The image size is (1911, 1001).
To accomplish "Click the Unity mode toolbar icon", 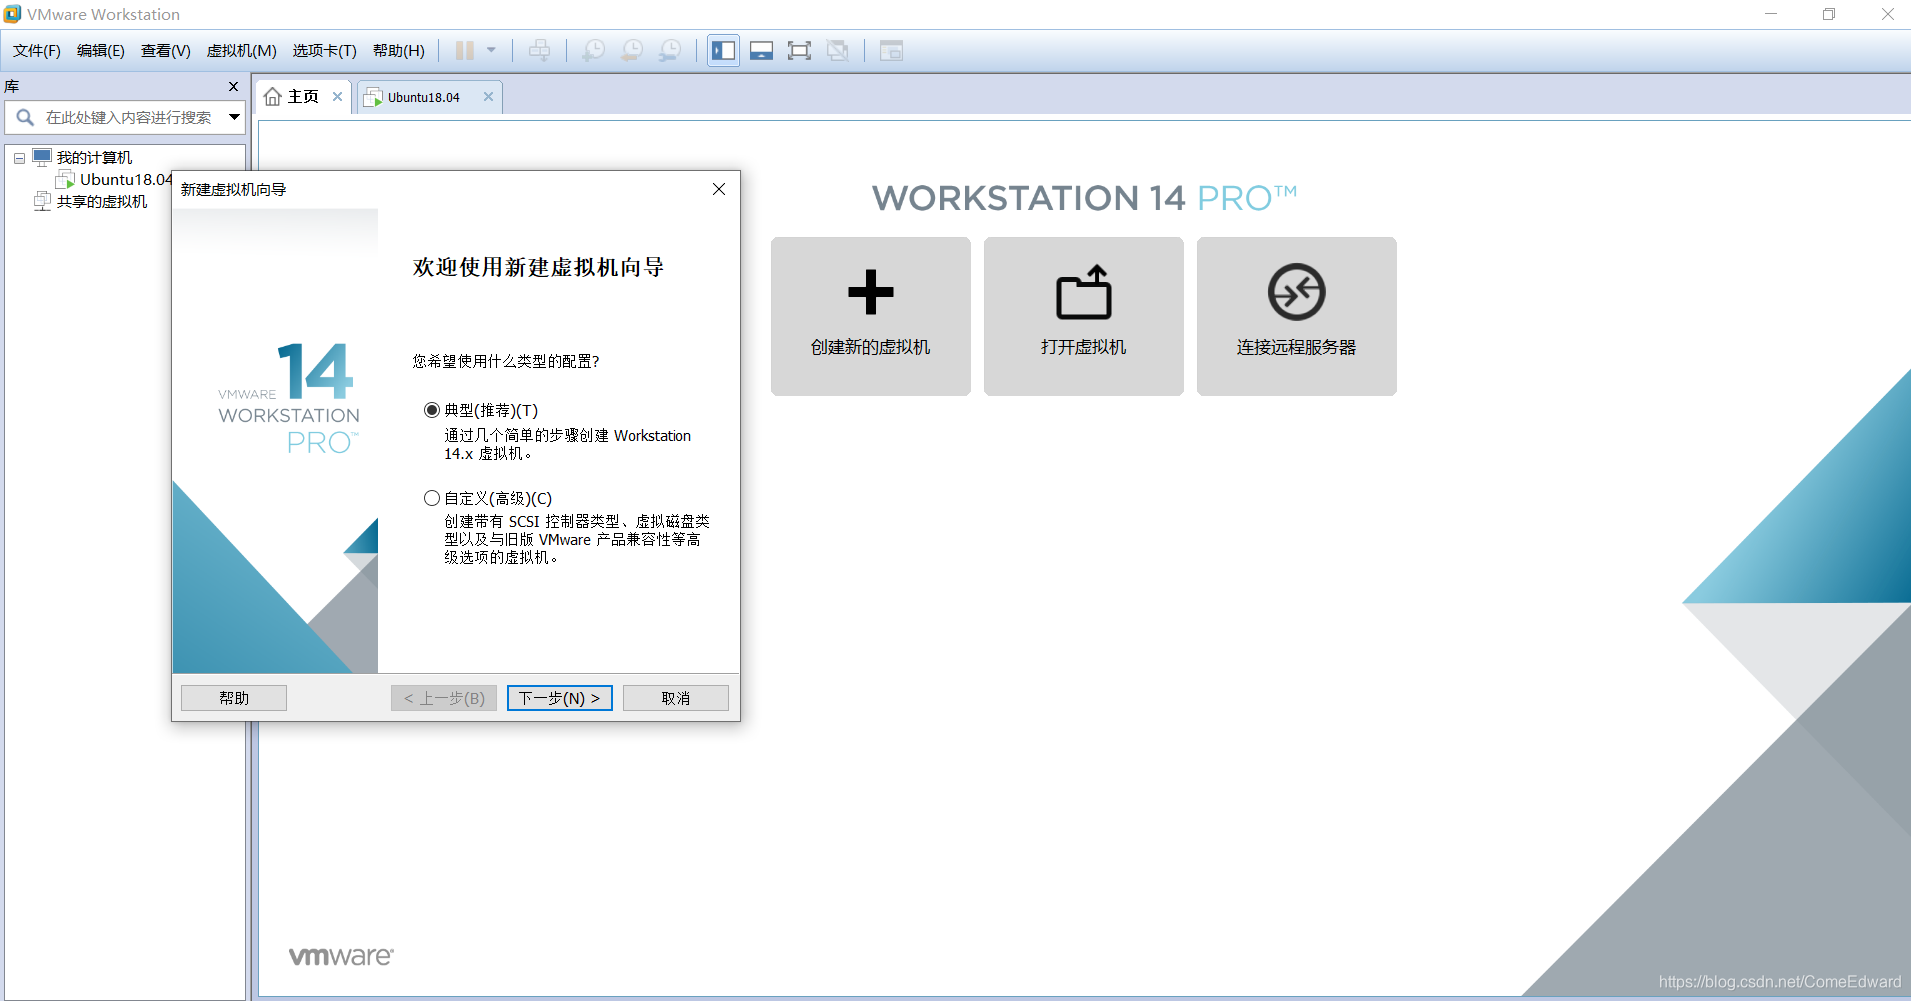I will click(x=837, y=50).
